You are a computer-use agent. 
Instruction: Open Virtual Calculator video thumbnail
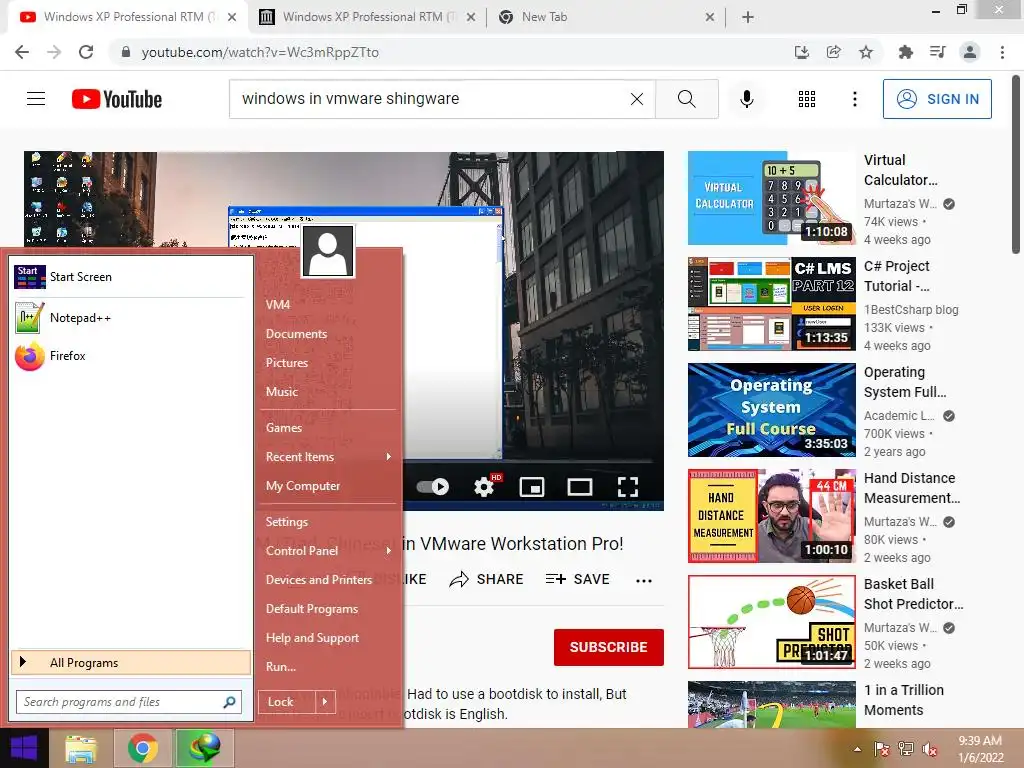(771, 198)
